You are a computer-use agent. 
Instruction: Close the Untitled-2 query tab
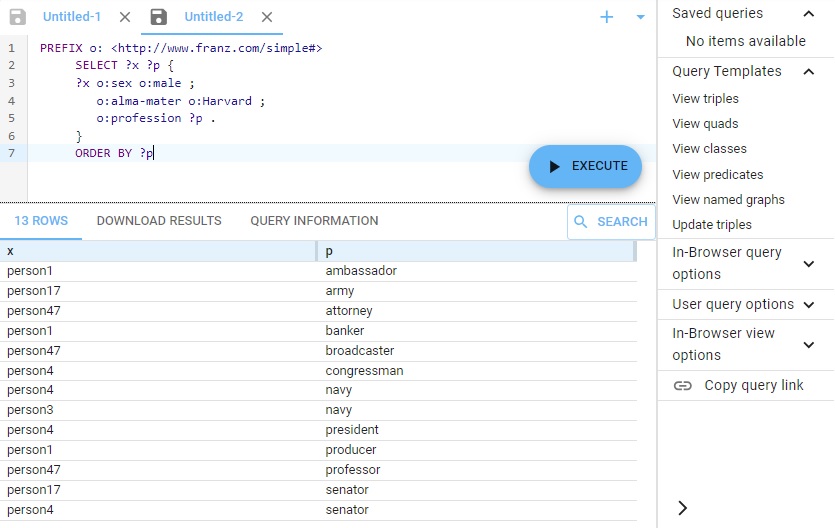pos(266,17)
